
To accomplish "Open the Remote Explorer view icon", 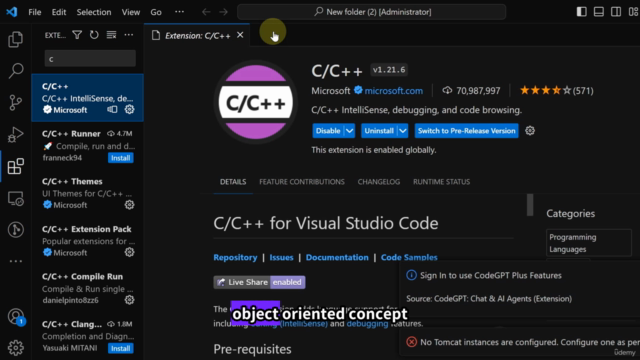I will click(16, 198).
